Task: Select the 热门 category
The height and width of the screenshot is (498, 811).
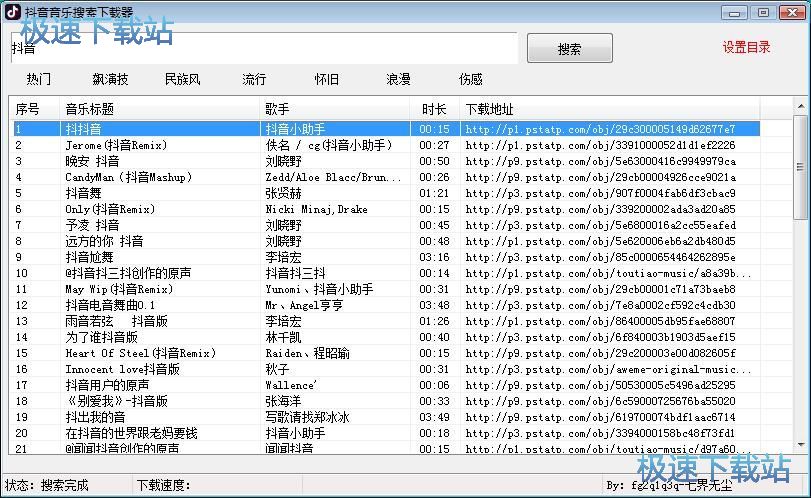Action: 39,79
